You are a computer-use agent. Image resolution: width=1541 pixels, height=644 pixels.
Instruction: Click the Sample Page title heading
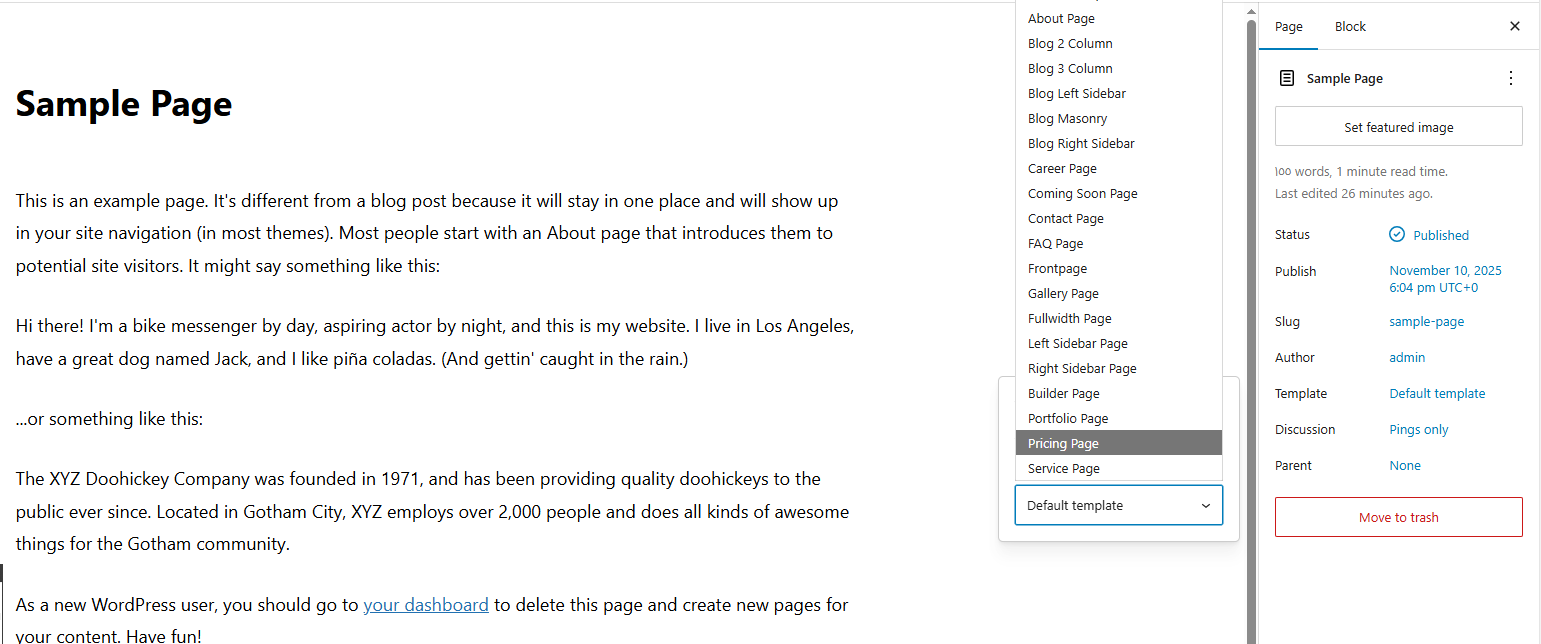pos(124,104)
